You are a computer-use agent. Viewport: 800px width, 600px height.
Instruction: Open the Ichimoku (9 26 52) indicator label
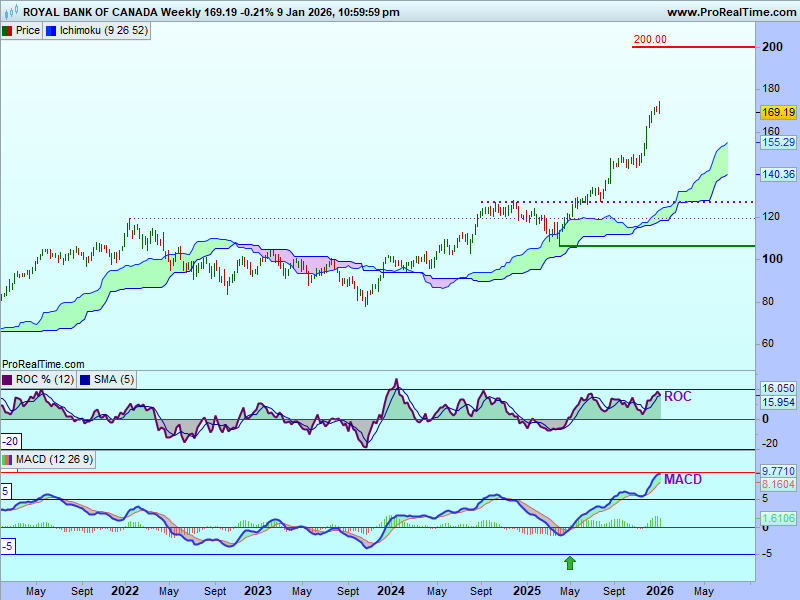[x=104, y=30]
